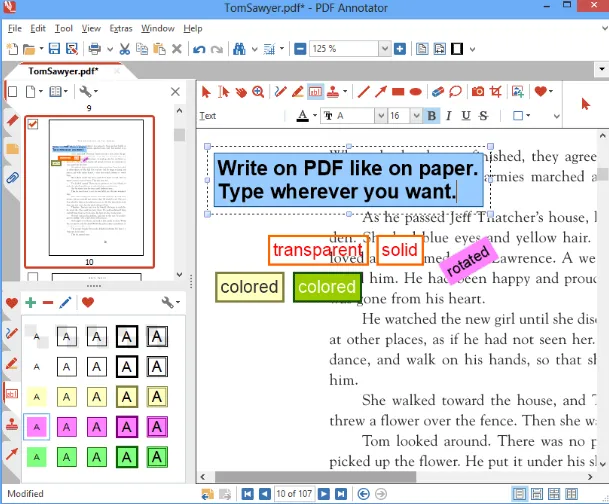The image size is (609, 504).
Task: Choose the large green bordered text style
Action: (127, 457)
